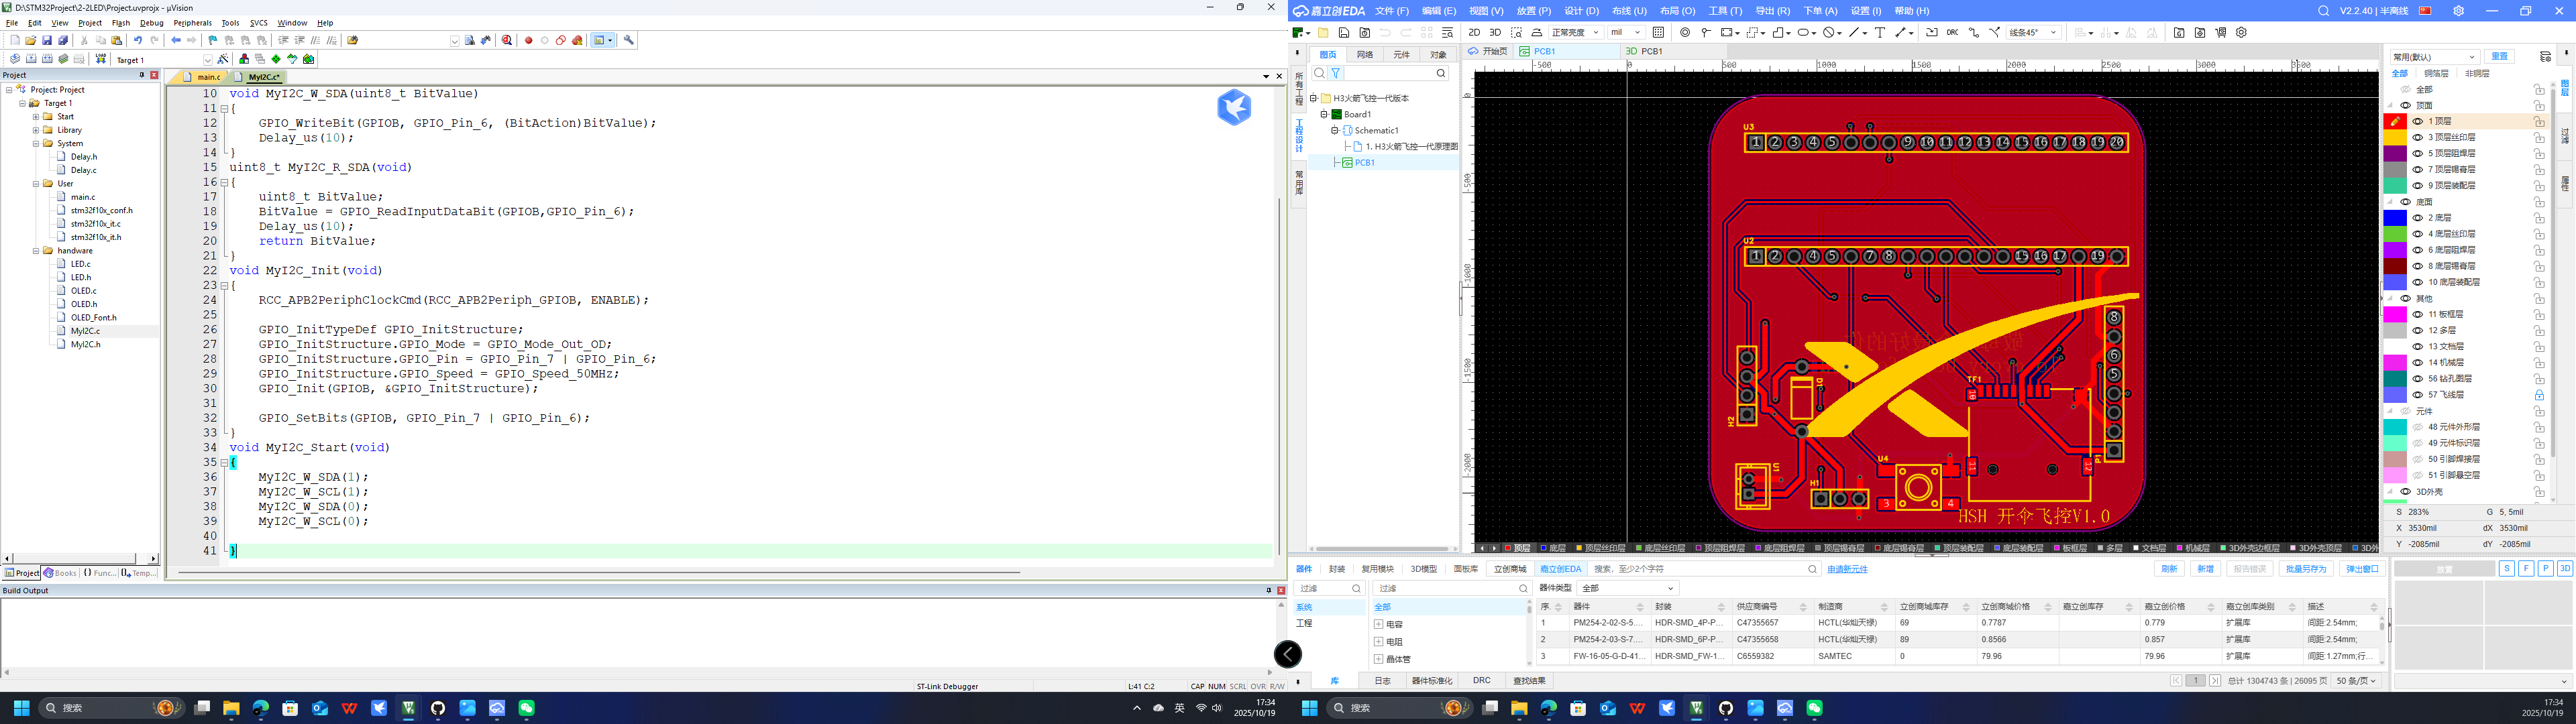This screenshot has height=724, width=2576.
Task: Toggle visibility of 2 底层 layer
Action: coord(2418,217)
